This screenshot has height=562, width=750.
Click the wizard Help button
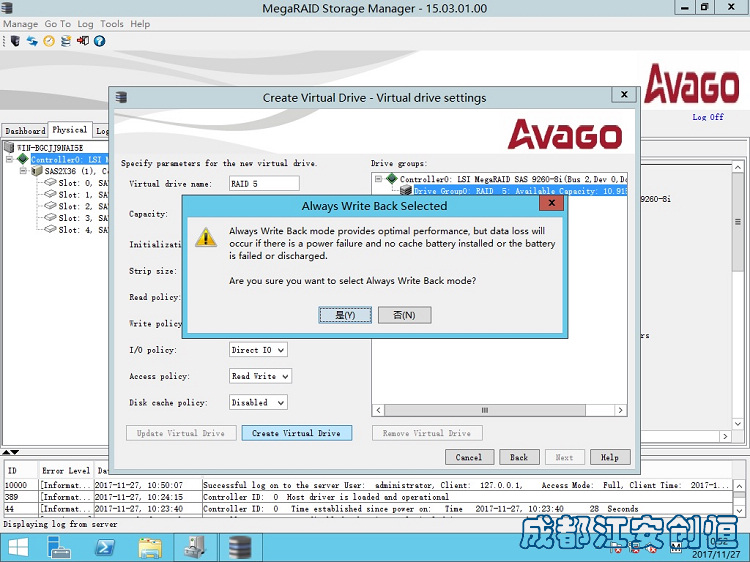[610, 457]
